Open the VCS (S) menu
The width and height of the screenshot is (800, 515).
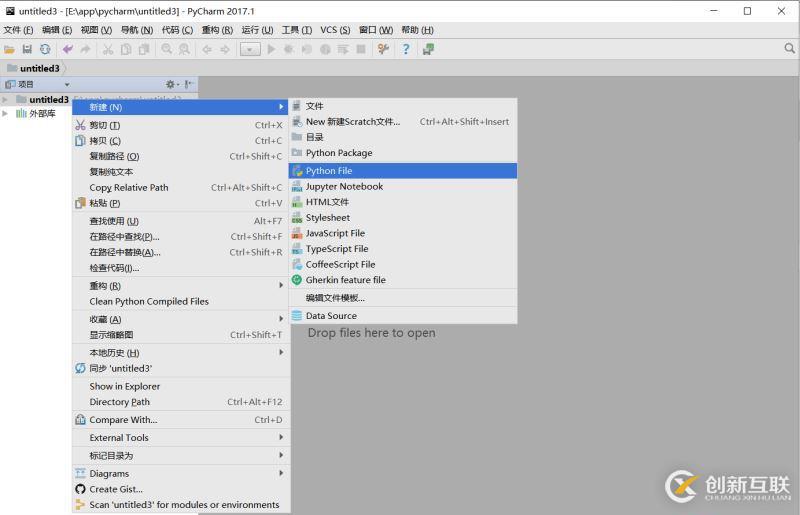click(x=335, y=30)
